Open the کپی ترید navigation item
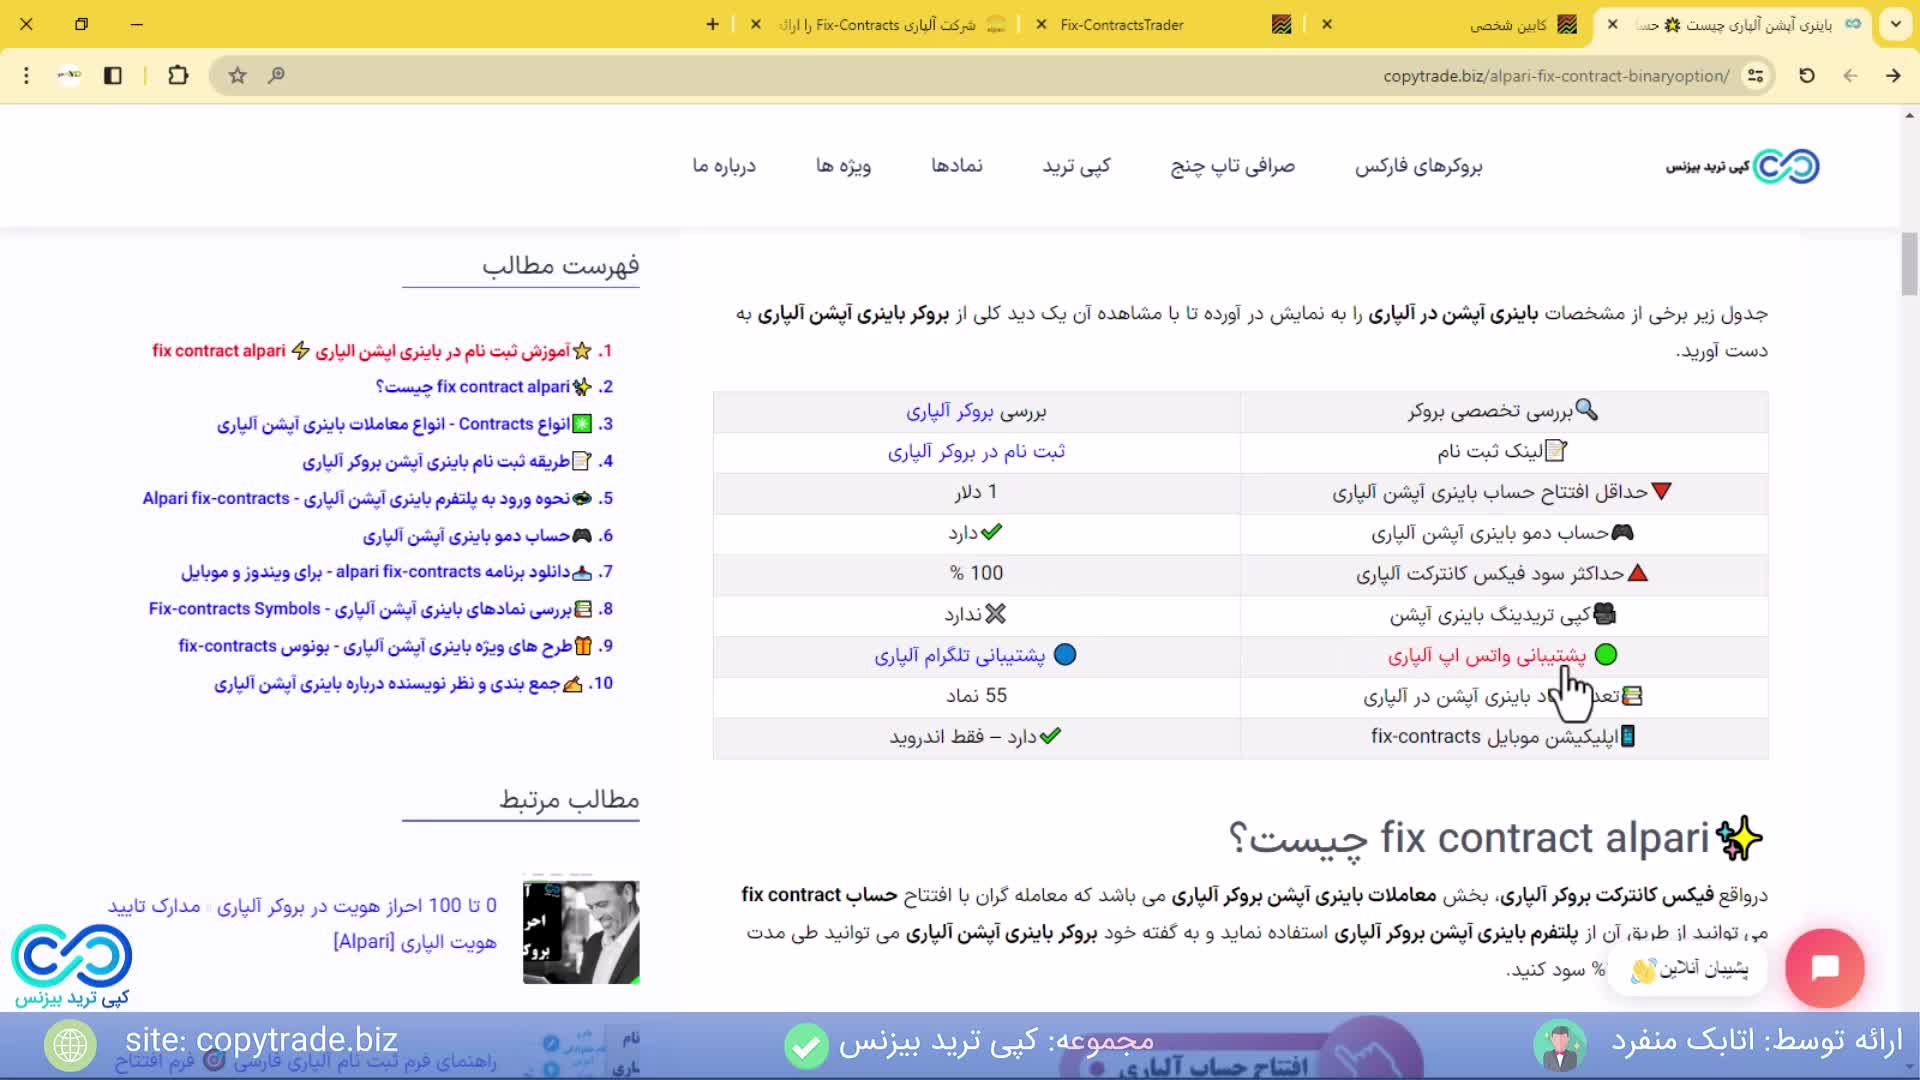The image size is (1920, 1080). pyautogui.click(x=1078, y=166)
